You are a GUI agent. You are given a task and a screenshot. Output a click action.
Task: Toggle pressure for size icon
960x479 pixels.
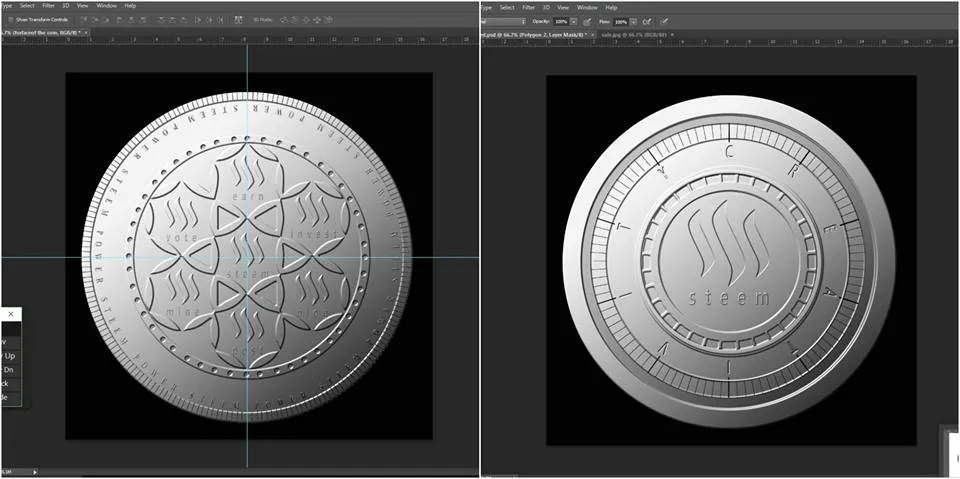tap(665, 21)
